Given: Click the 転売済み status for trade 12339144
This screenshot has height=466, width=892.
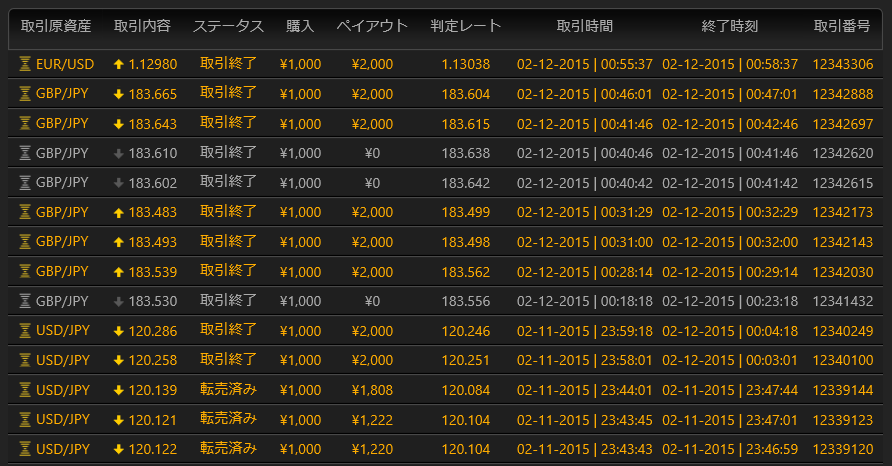Looking at the screenshot, I should [228, 391].
